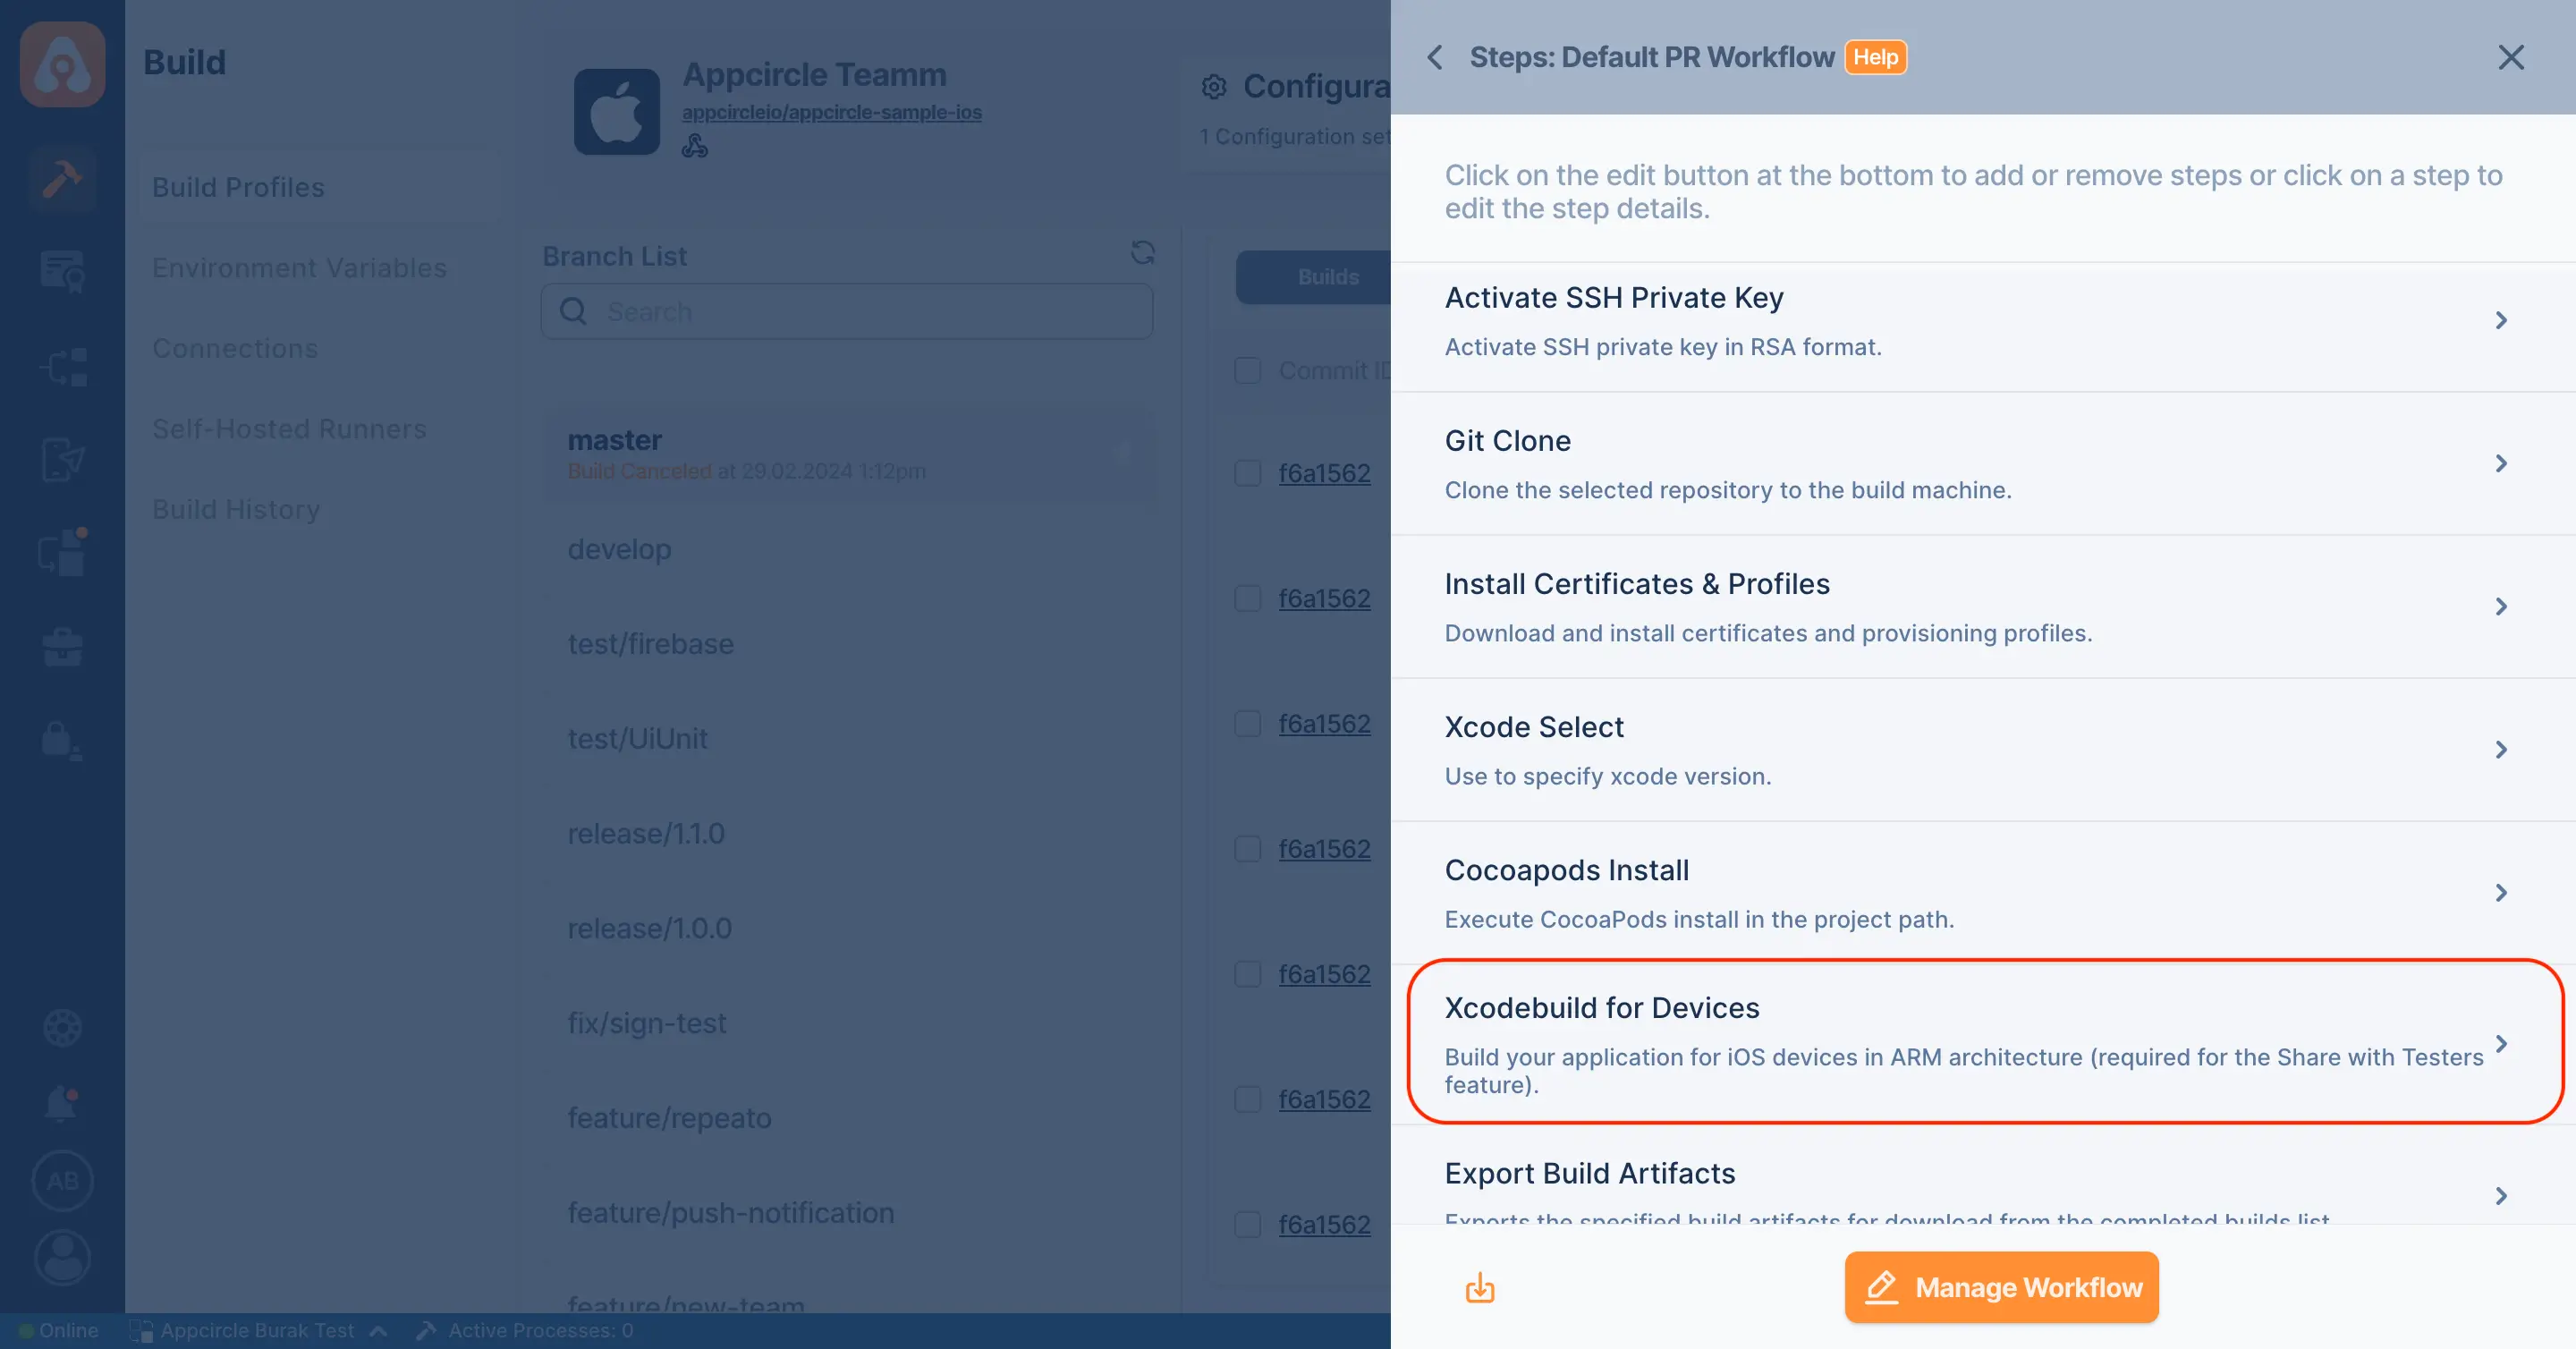Click the orange Help badge
The image size is (2576, 1349).
coord(1876,57)
